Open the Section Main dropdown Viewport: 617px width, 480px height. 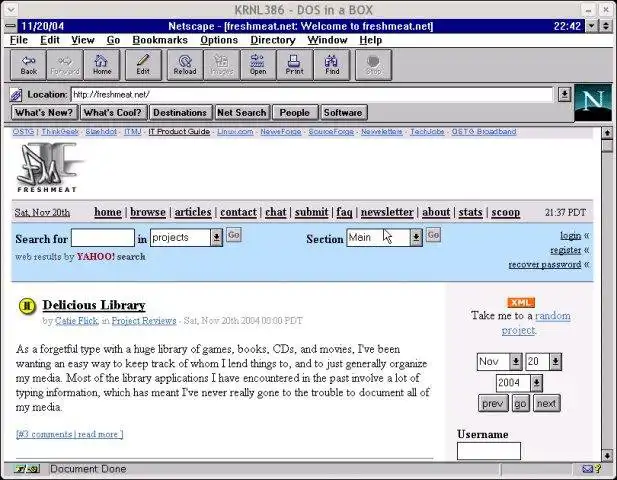416,237
